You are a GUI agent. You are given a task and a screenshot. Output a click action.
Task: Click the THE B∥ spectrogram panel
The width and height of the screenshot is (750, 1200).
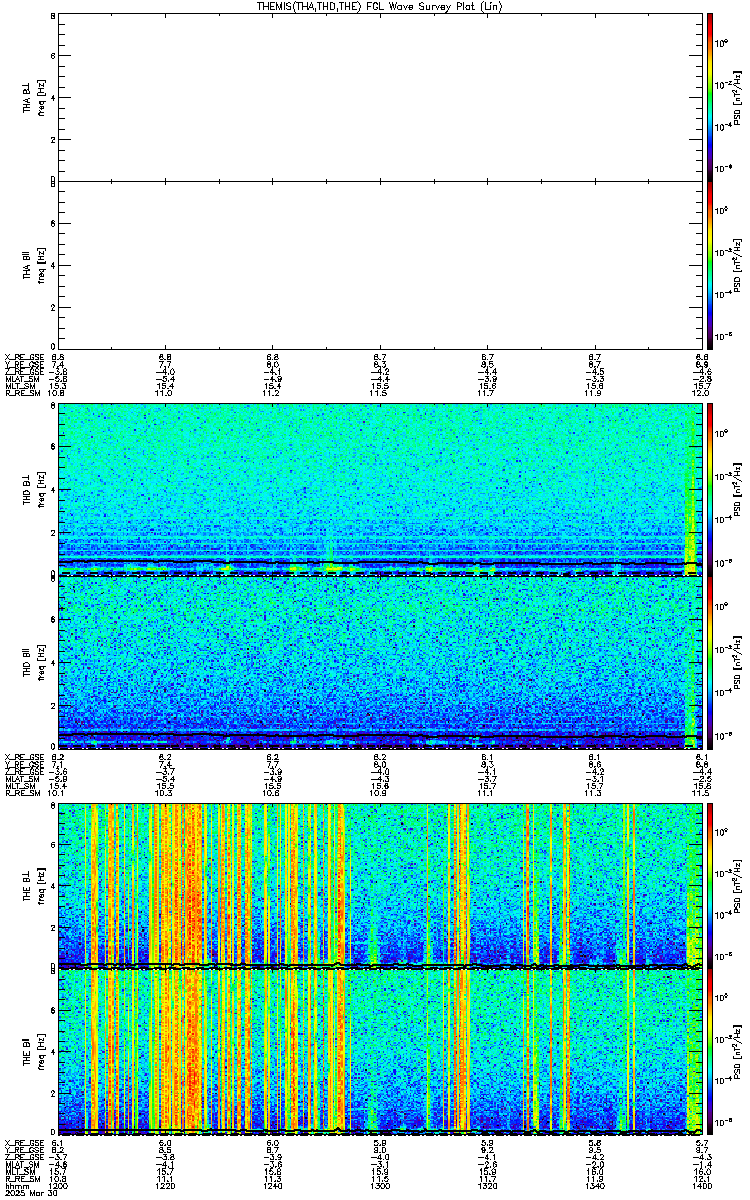click(x=378, y=1052)
